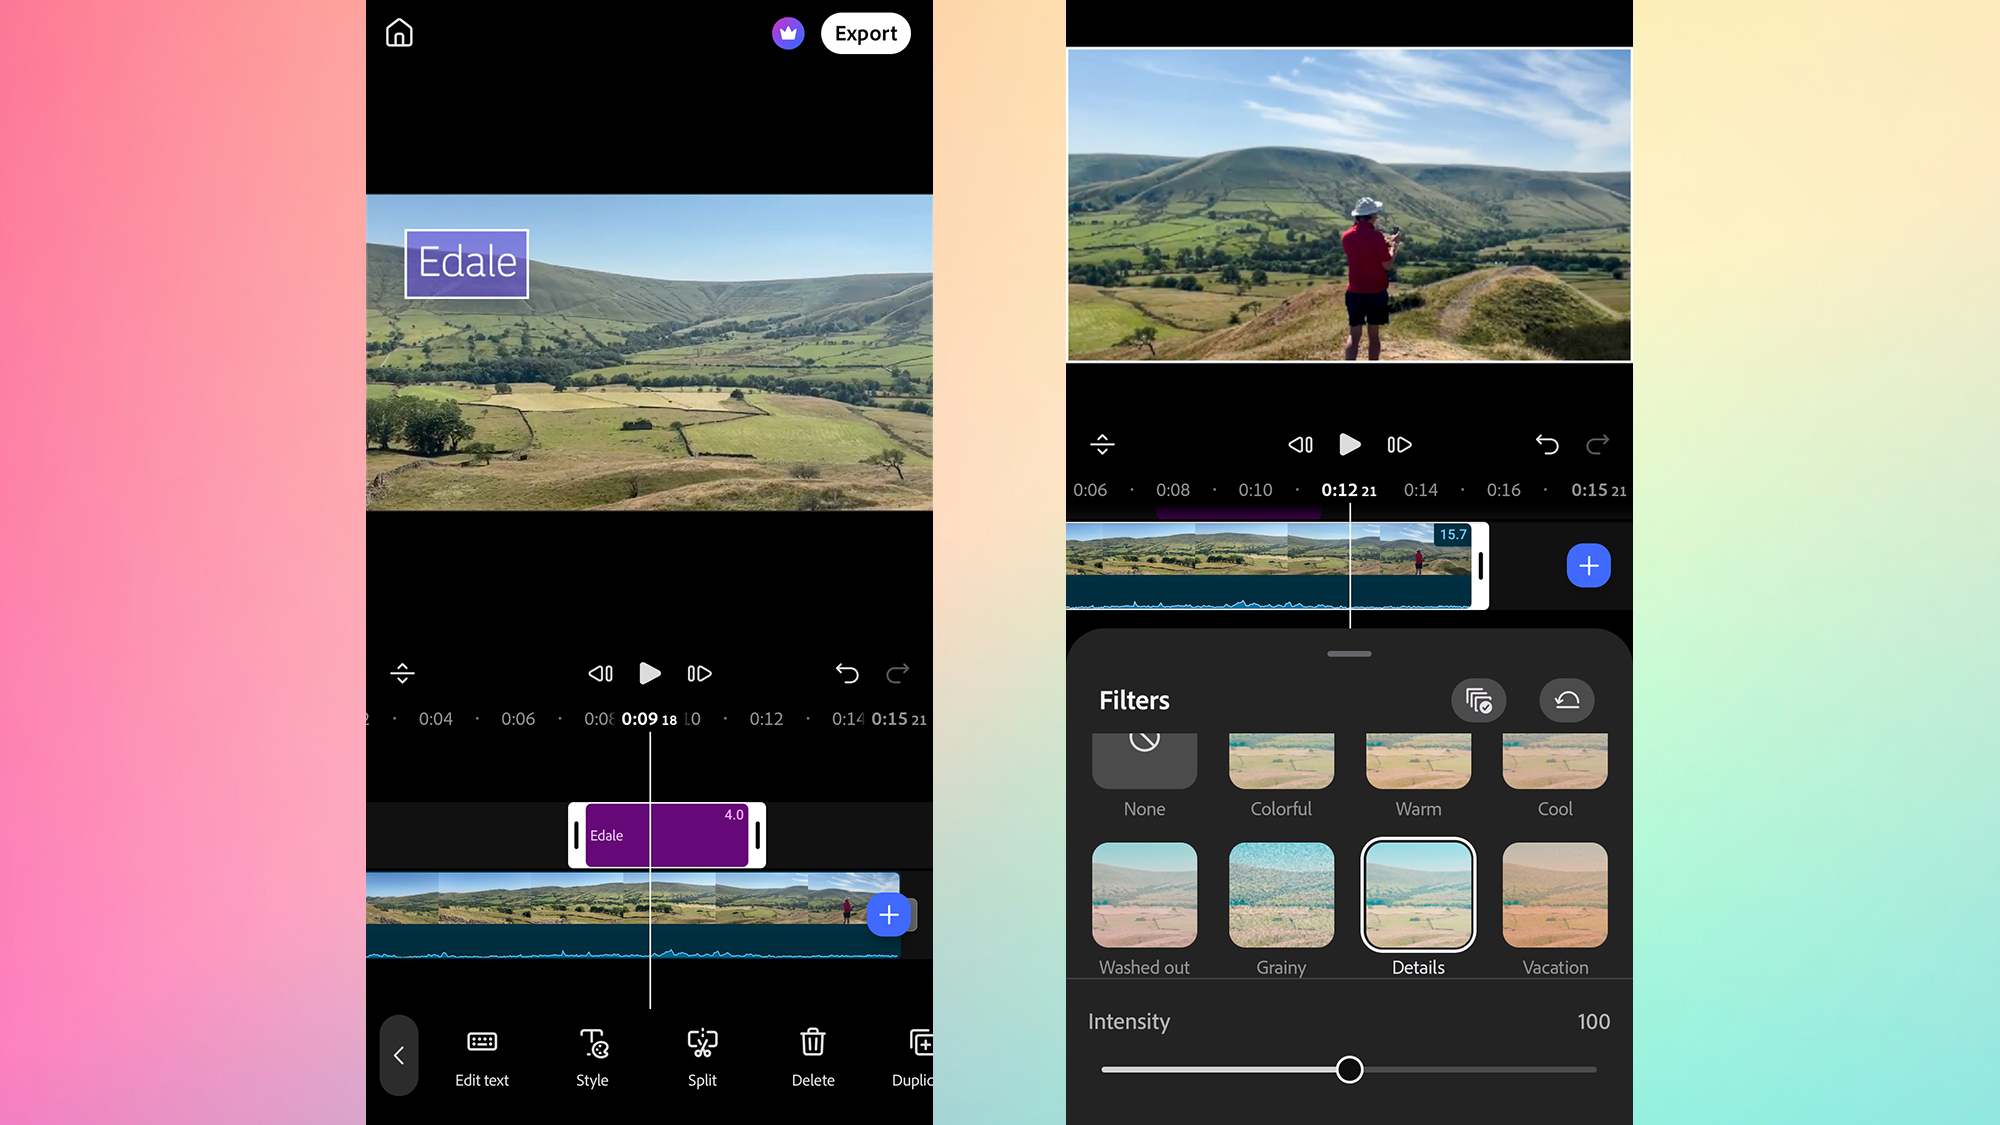Tap the Export button
The width and height of the screenshot is (2000, 1125).
(865, 33)
